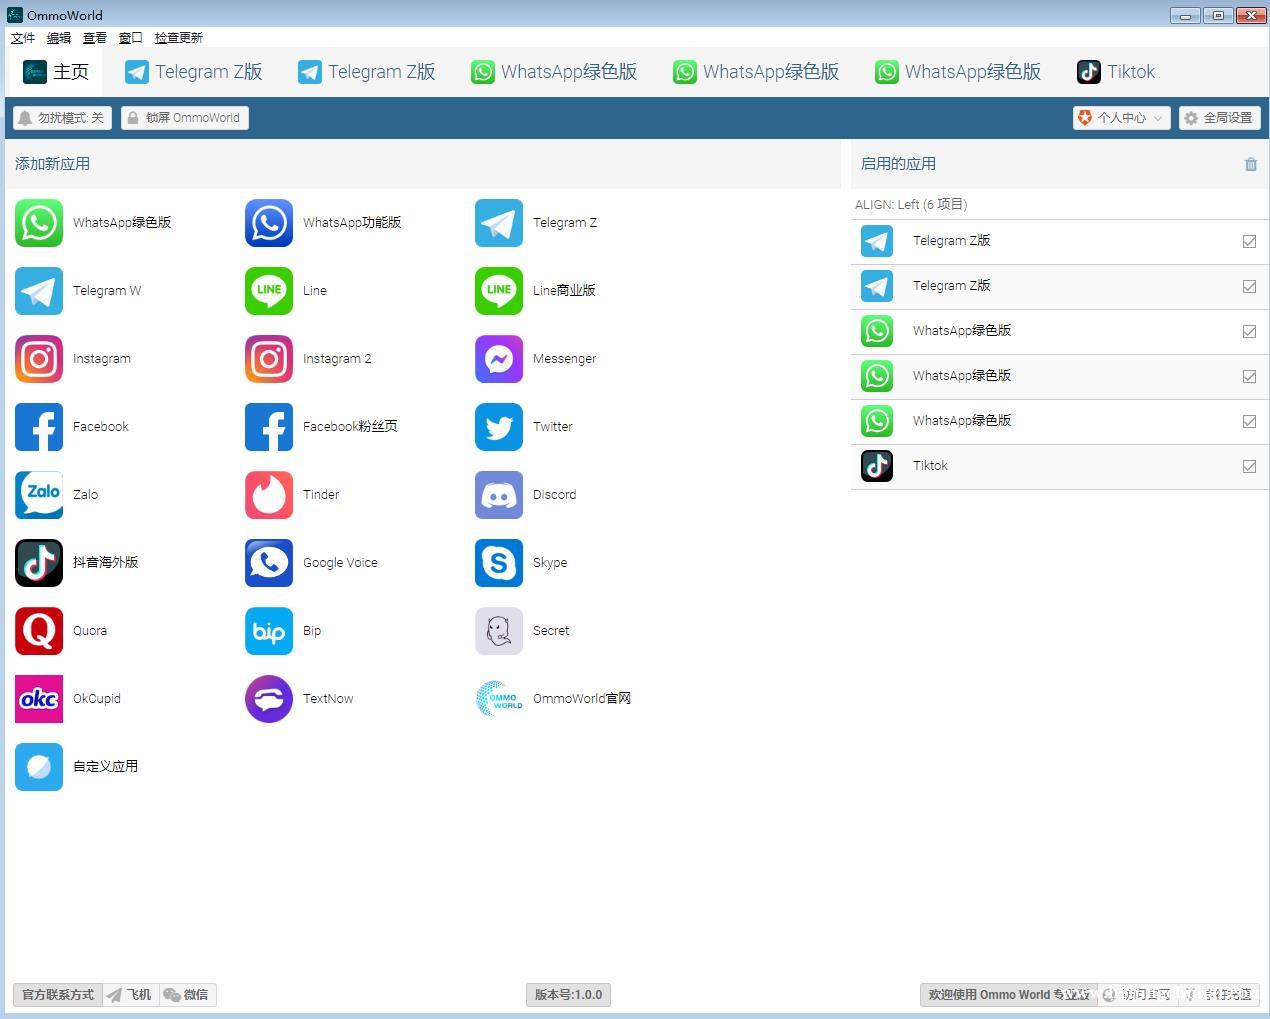
Task: Toggle 勿扰模式 do-not-disturb mode
Action: click(62, 118)
